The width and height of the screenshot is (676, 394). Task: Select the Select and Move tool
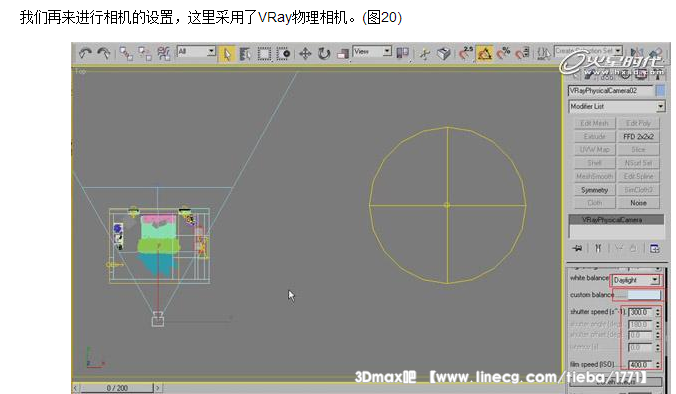pos(305,54)
